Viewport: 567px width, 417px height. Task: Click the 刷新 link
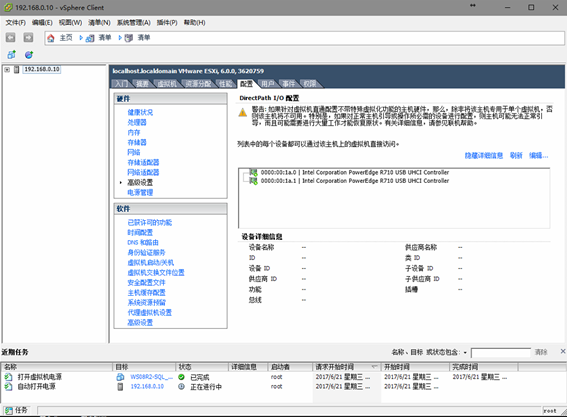coord(516,156)
